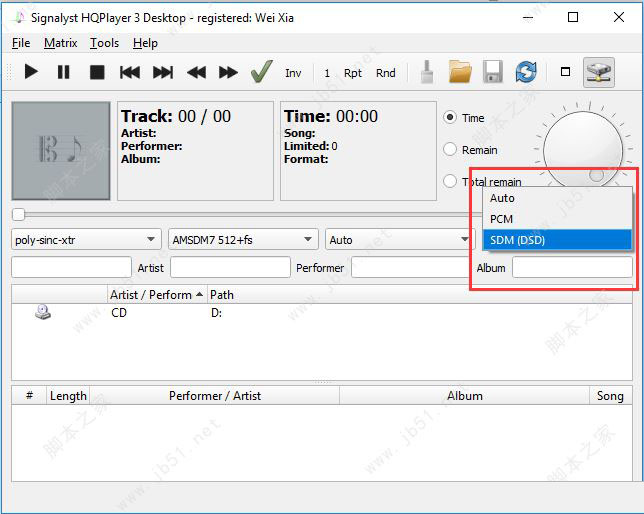The width and height of the screenshot is (644, 514).
Task: Pause playback in the toolbar
Action: coord(64,72)
